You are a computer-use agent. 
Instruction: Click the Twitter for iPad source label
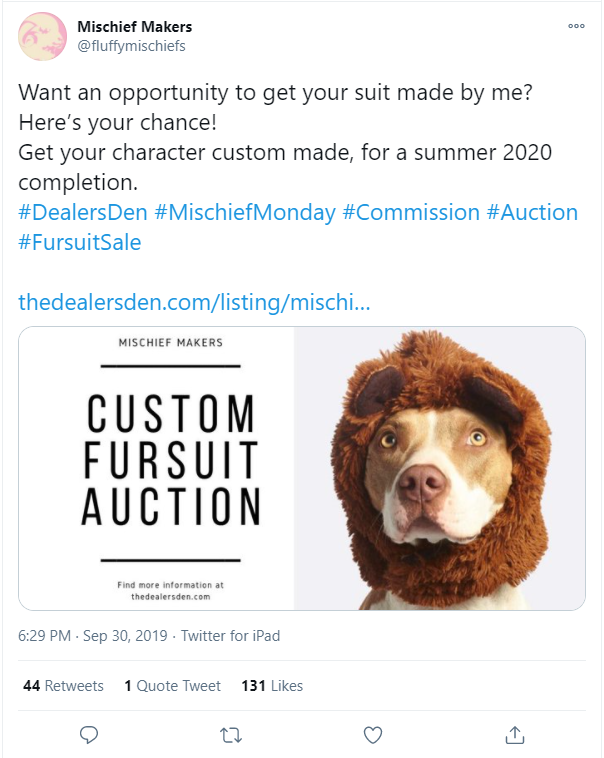click(233, 636)
